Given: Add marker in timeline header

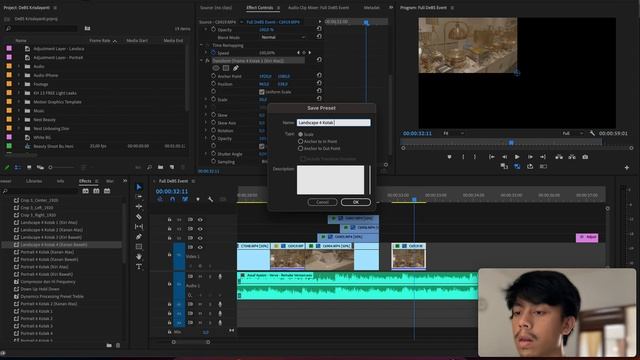Looking at the screenshot, I should click(x=198, y=199).
